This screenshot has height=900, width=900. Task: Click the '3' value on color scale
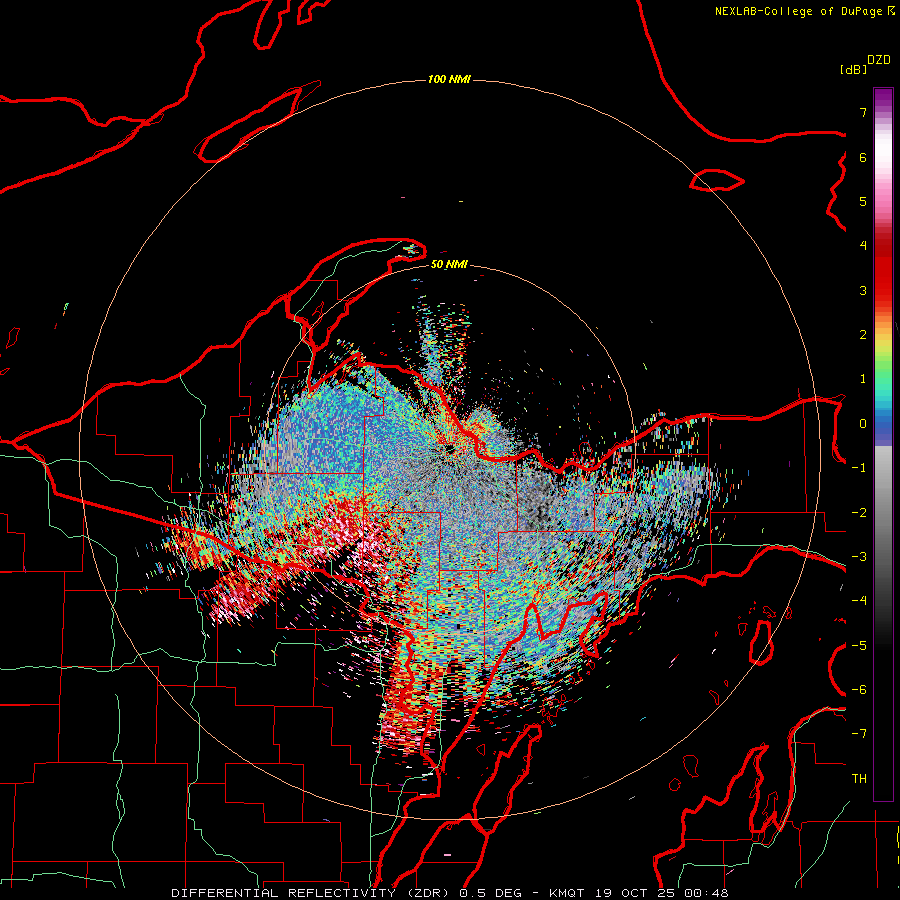tap(863, 290)
